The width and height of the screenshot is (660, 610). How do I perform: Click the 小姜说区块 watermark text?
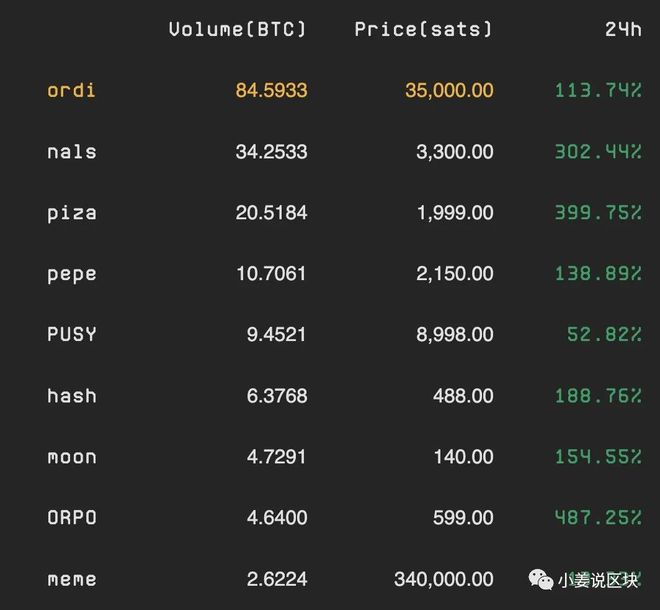point(598,581)
